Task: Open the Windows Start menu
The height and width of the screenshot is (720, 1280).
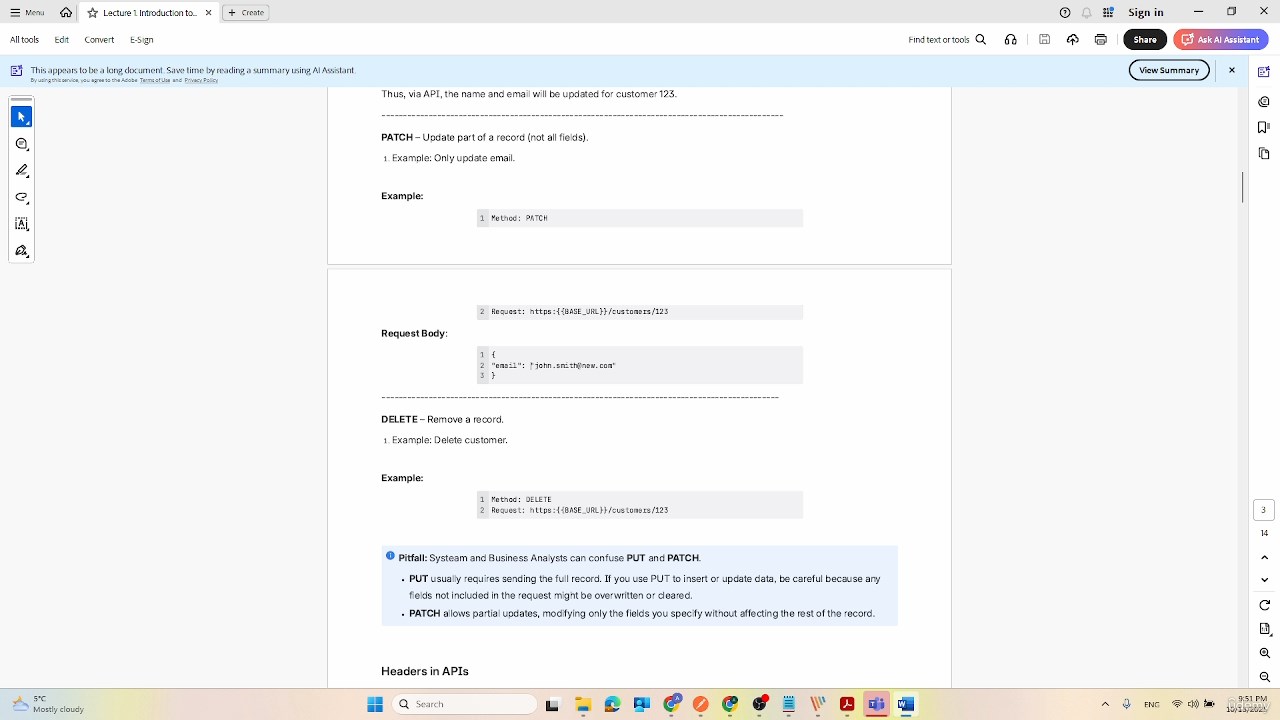Action: click(x=375, y=704)
